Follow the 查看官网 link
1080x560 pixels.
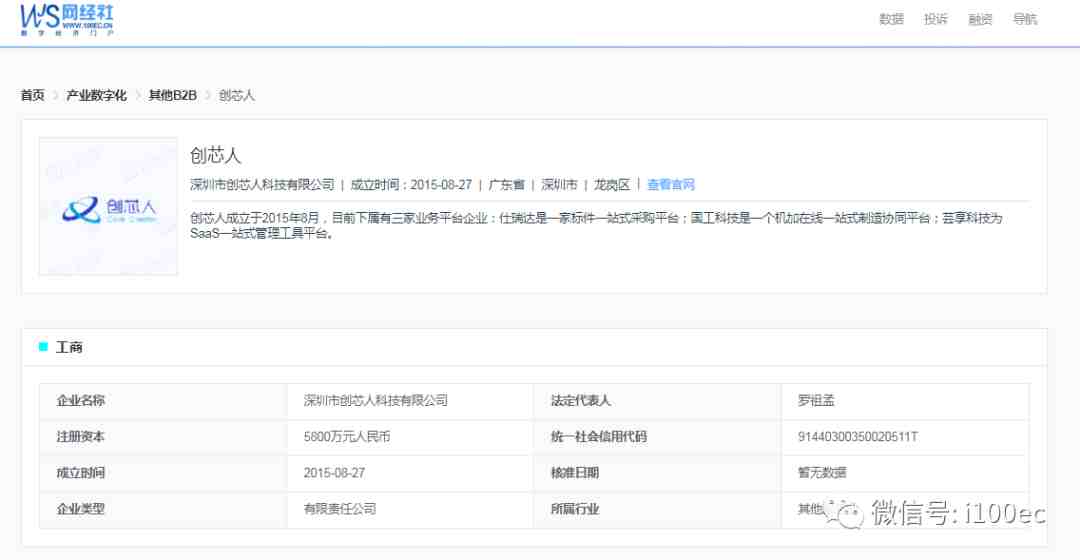(x=671, y=185)
